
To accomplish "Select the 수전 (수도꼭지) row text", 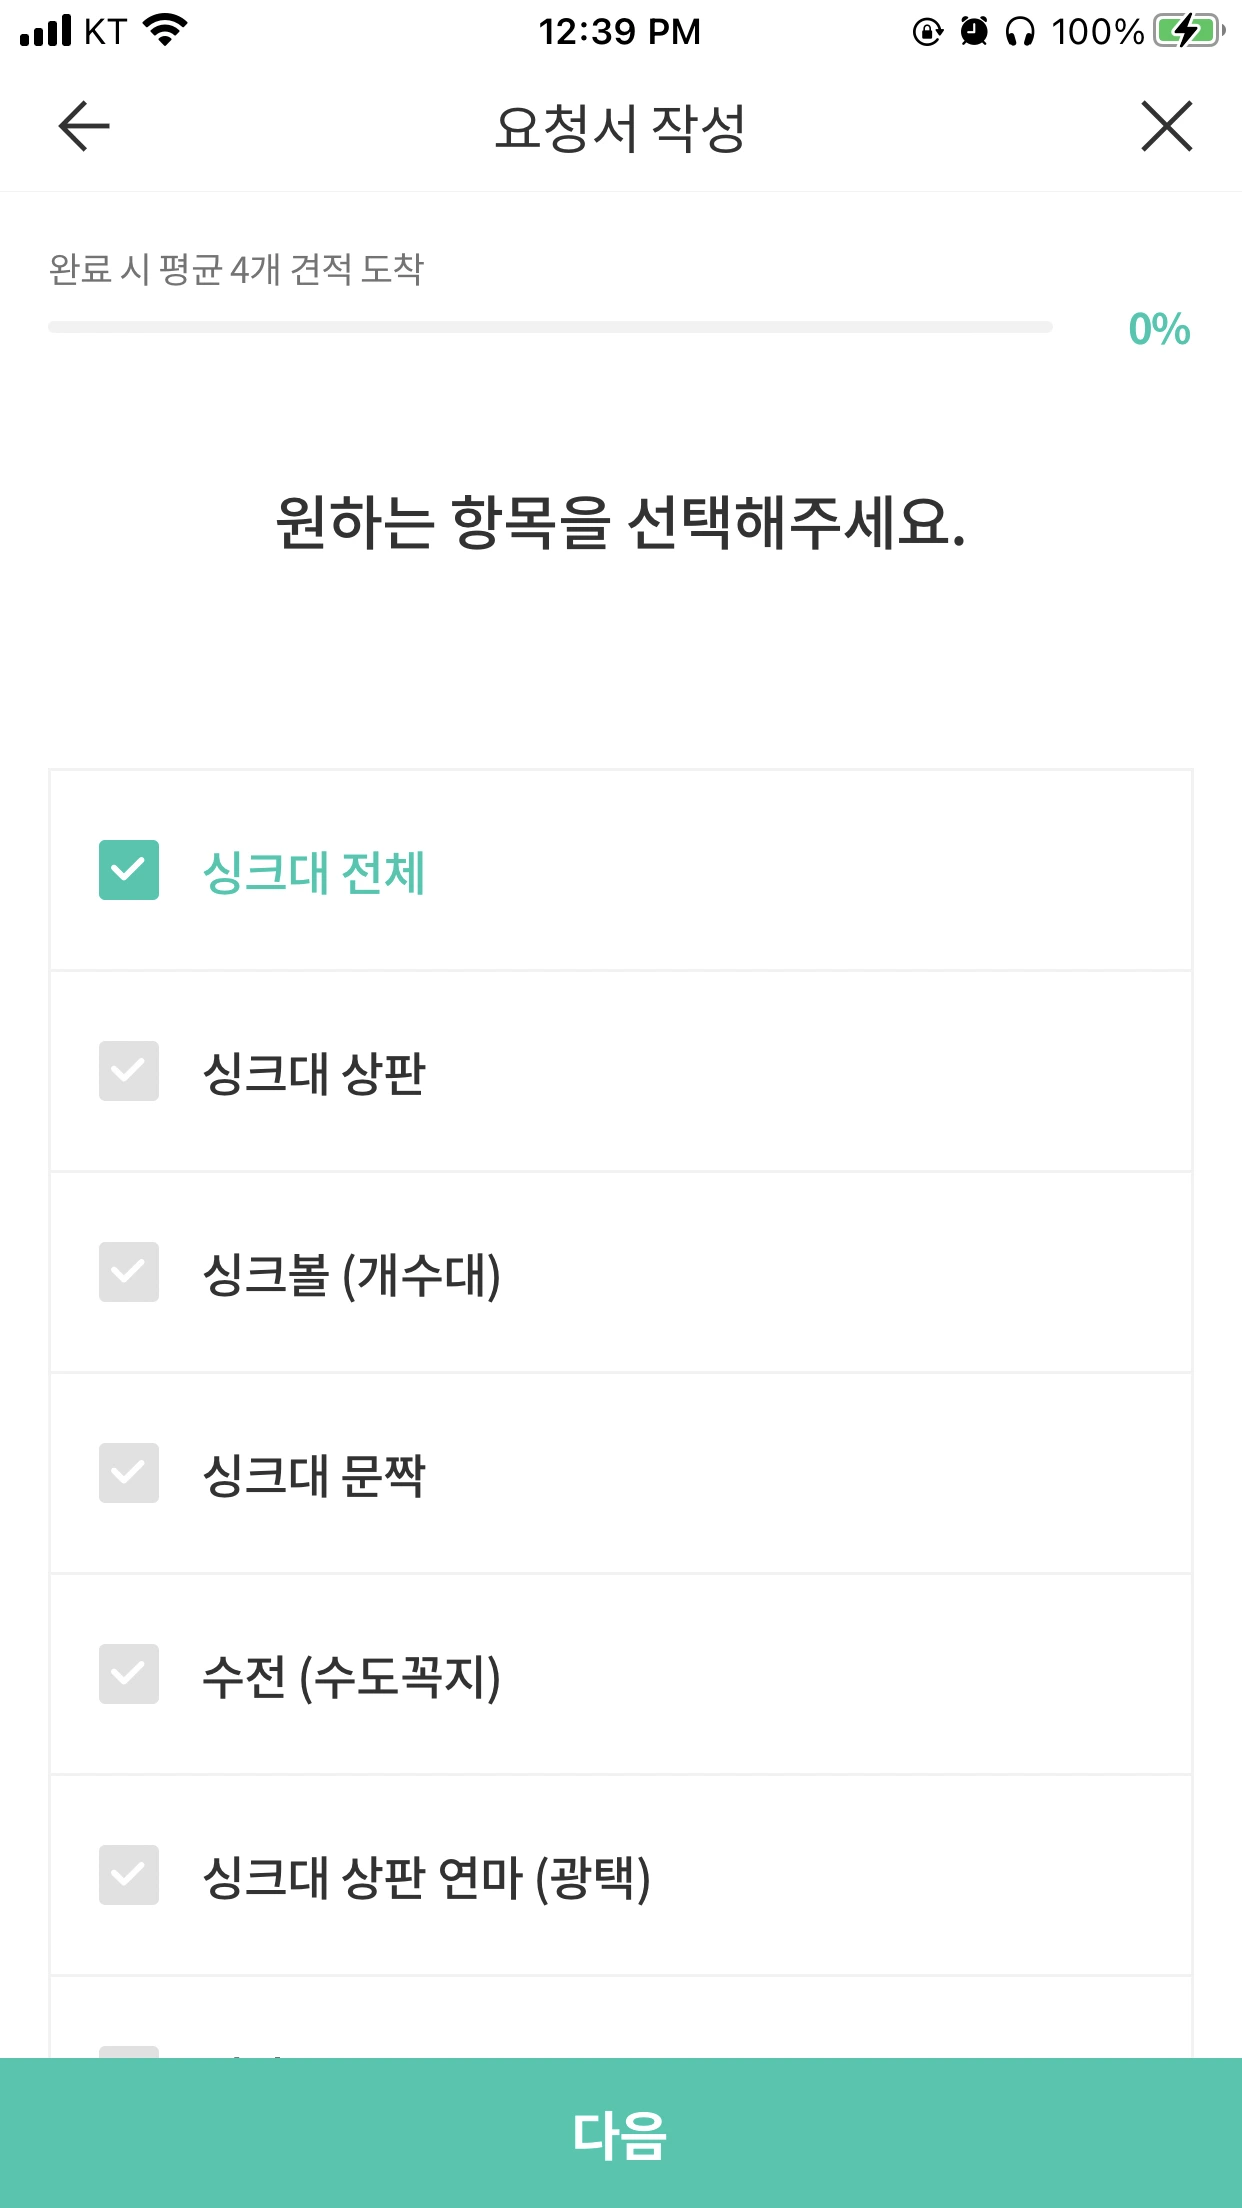I will coord(351,1677).
